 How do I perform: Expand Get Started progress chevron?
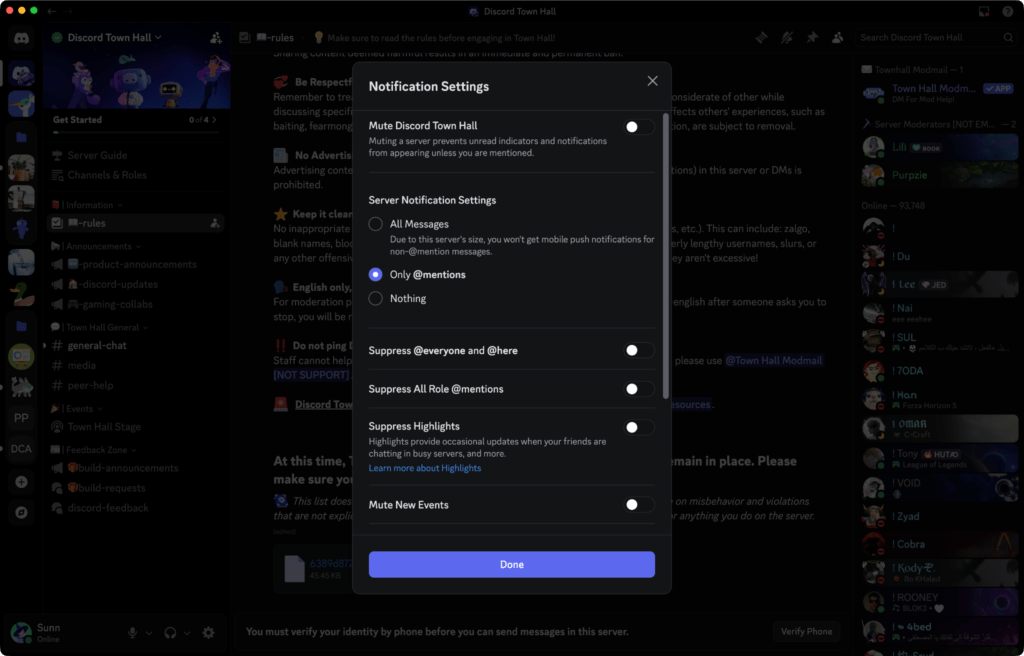[214, 120]
